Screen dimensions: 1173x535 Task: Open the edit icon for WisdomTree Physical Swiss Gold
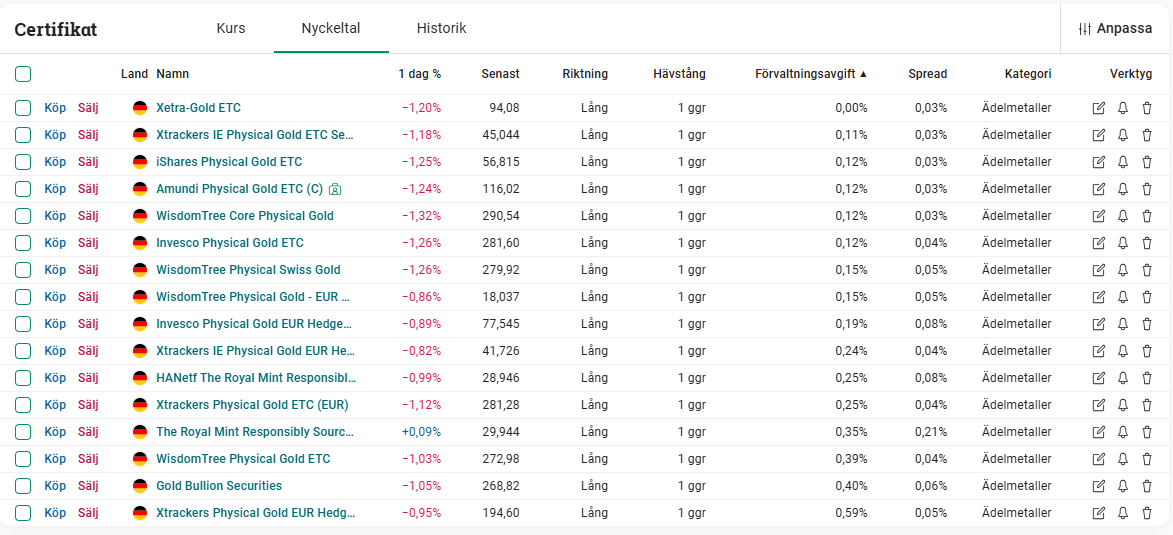point(1099,270)
